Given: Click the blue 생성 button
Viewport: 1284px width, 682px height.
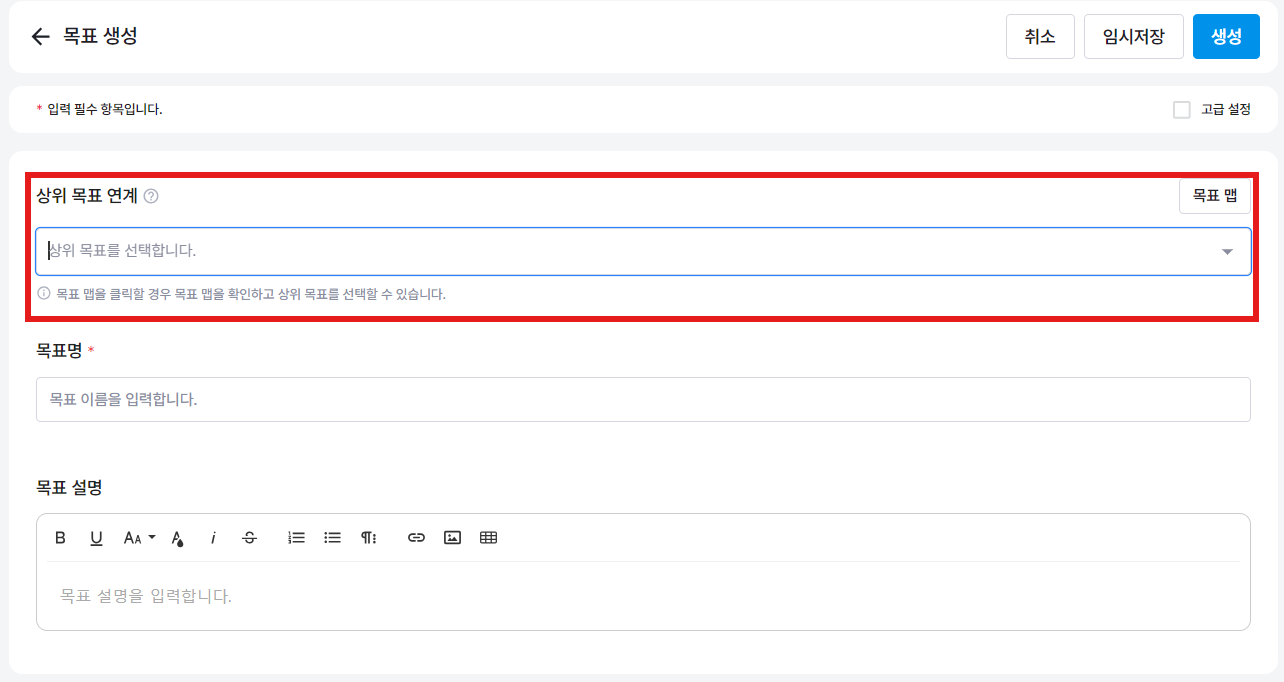Looking at the screenshot, I should pos(1226,37).
